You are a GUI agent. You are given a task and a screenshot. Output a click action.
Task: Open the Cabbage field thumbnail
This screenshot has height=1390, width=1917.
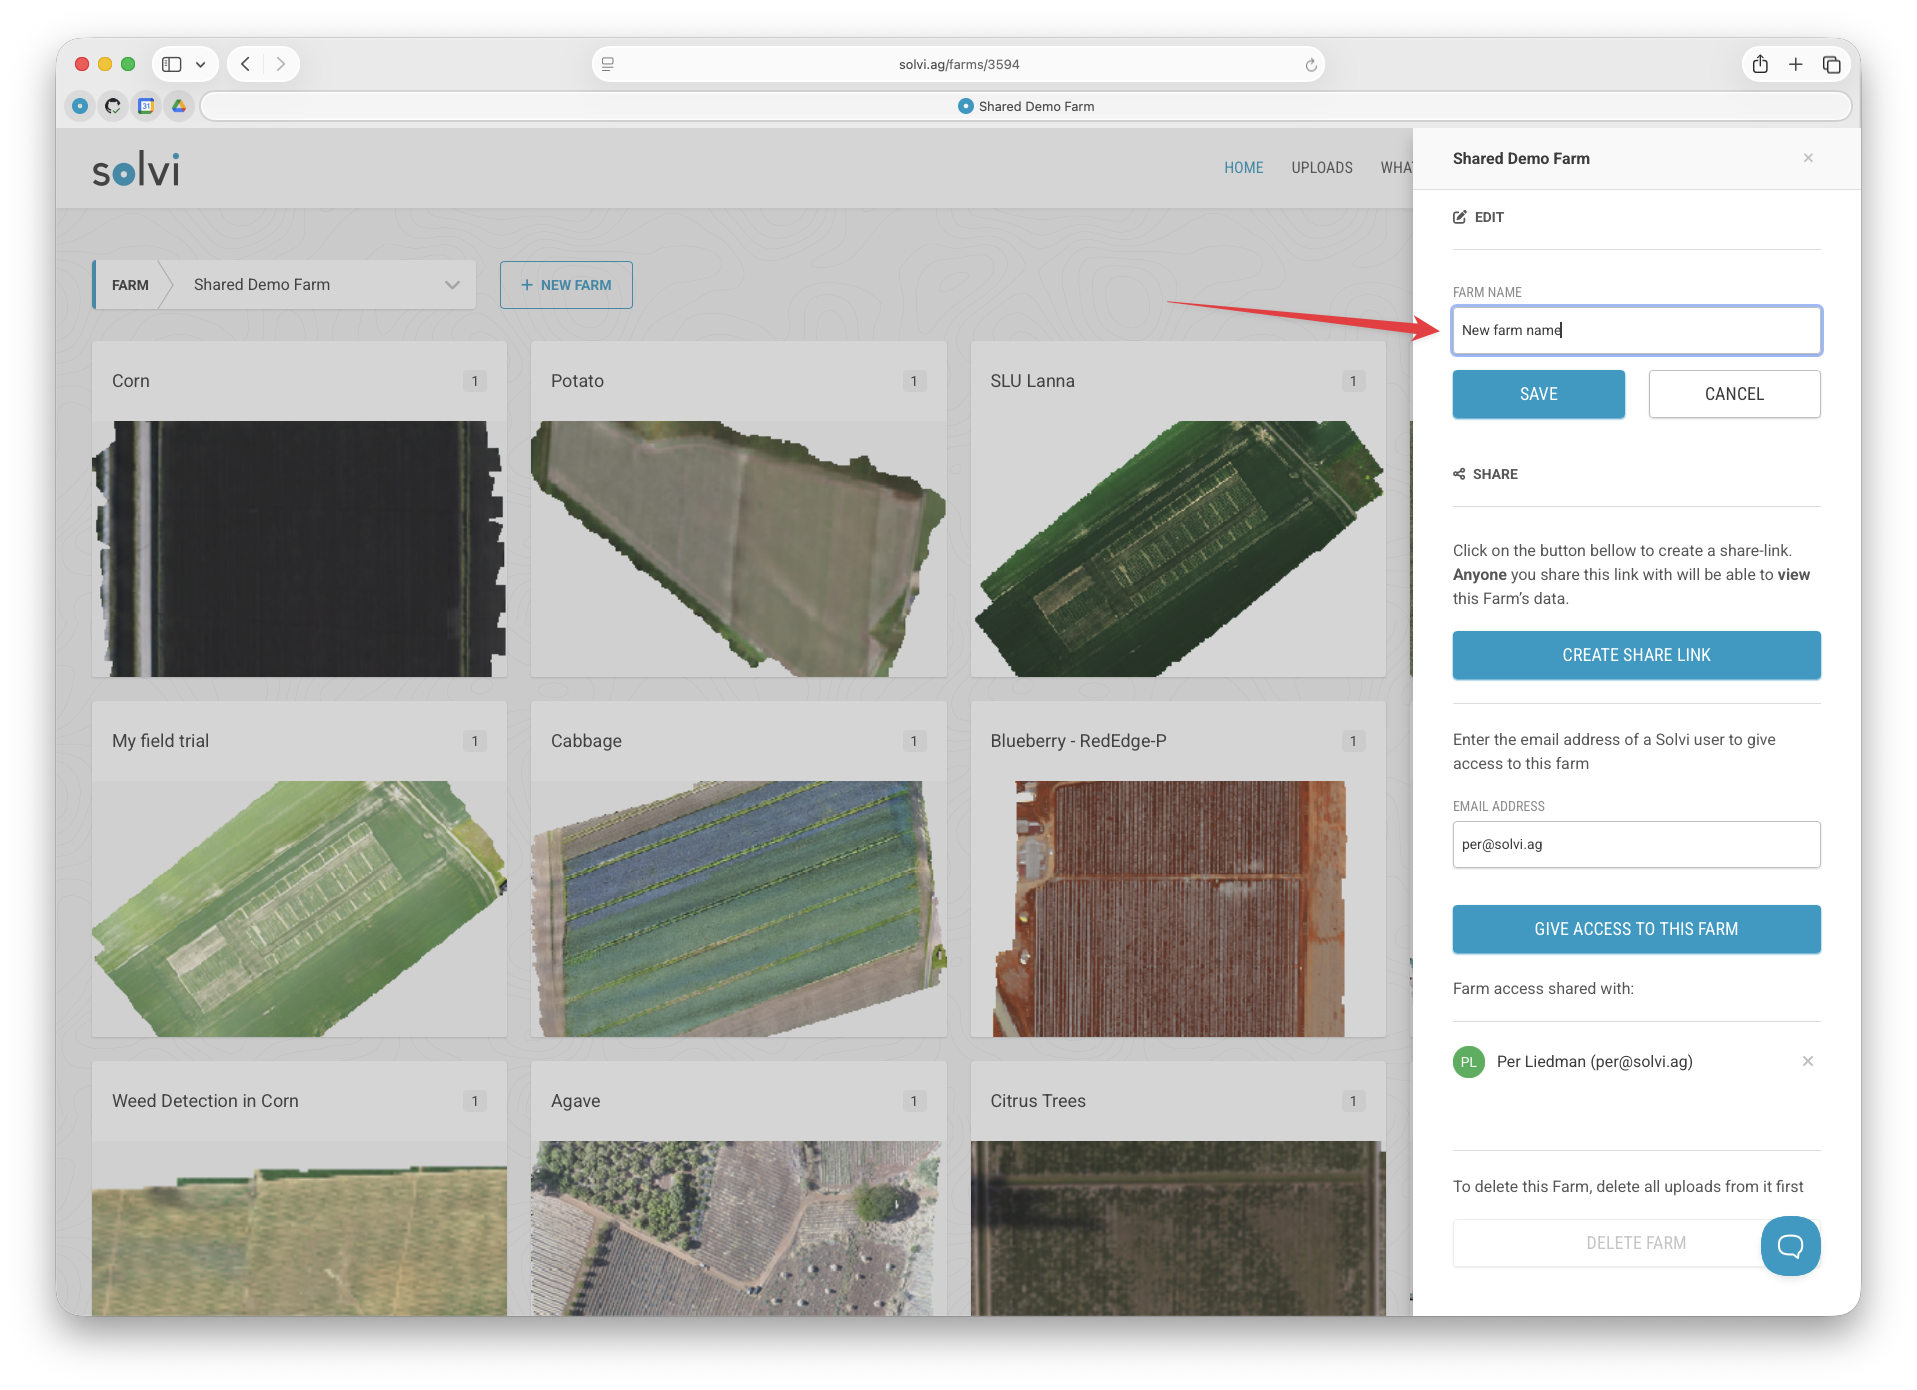pyautogui.click(x=738, y=908)
